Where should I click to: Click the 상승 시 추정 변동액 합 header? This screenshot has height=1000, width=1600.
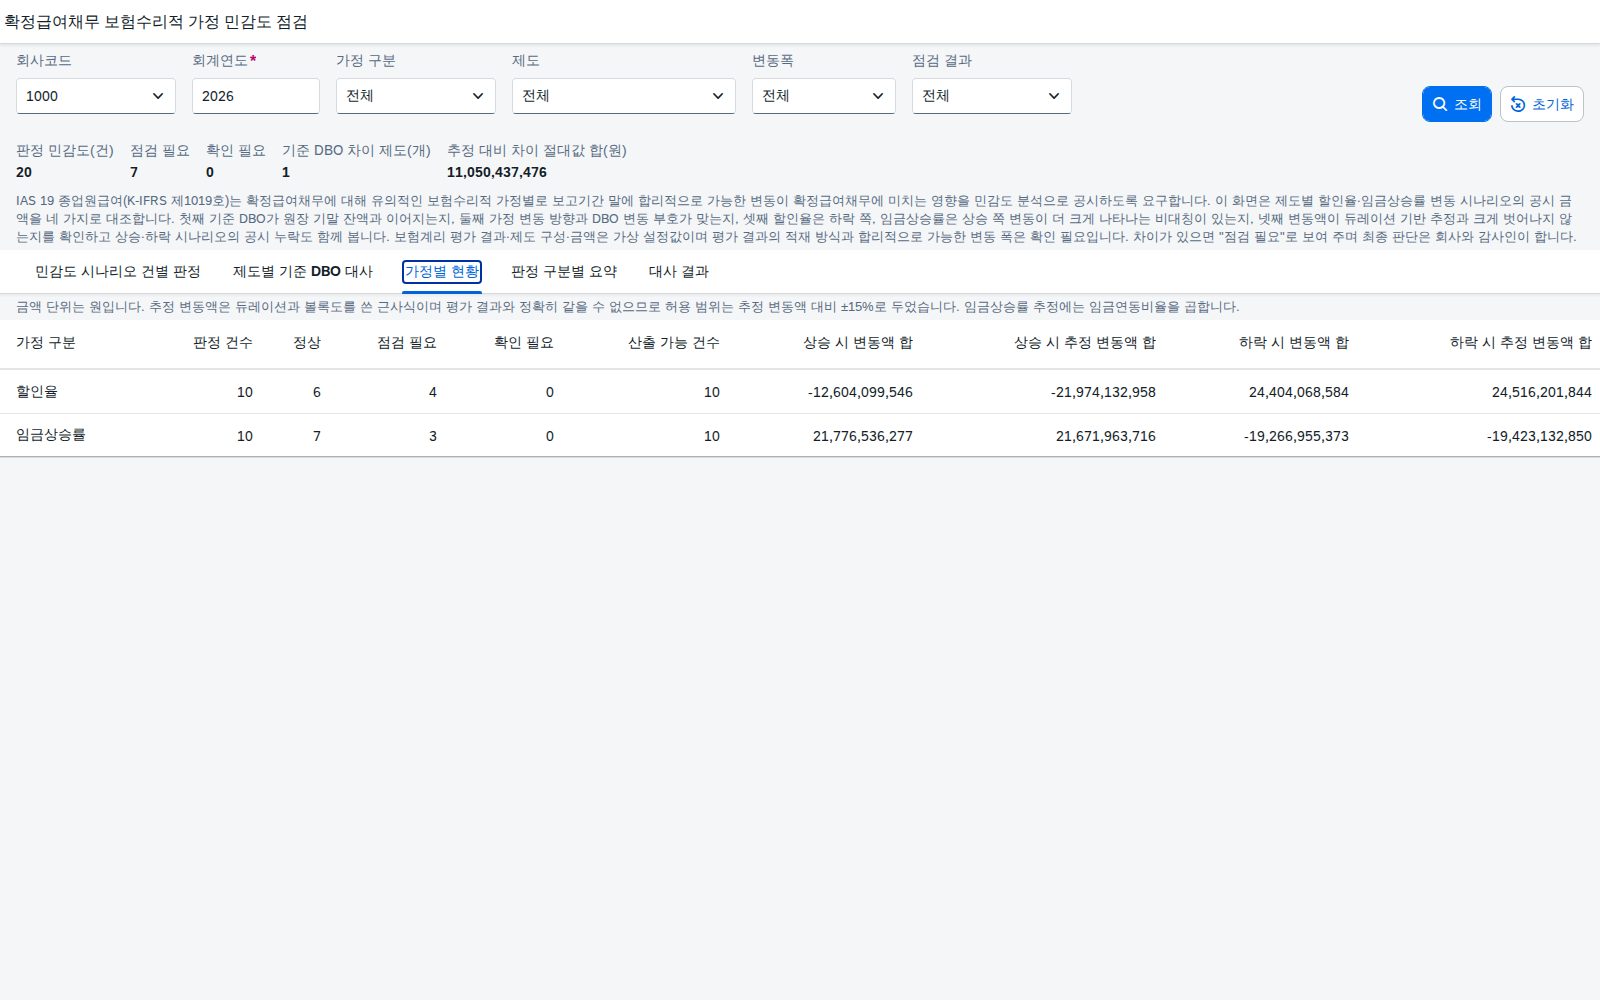pos(1085,343)
